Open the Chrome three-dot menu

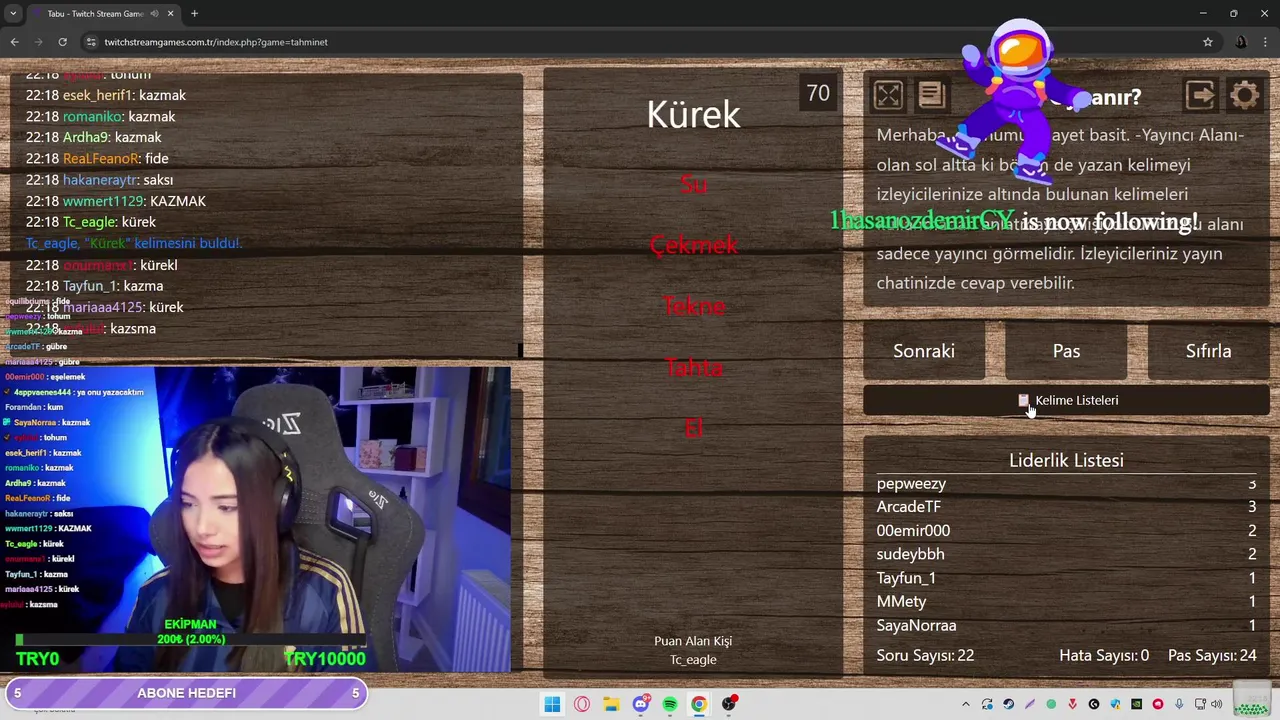pyautogui.click(x=1265, y=42)
